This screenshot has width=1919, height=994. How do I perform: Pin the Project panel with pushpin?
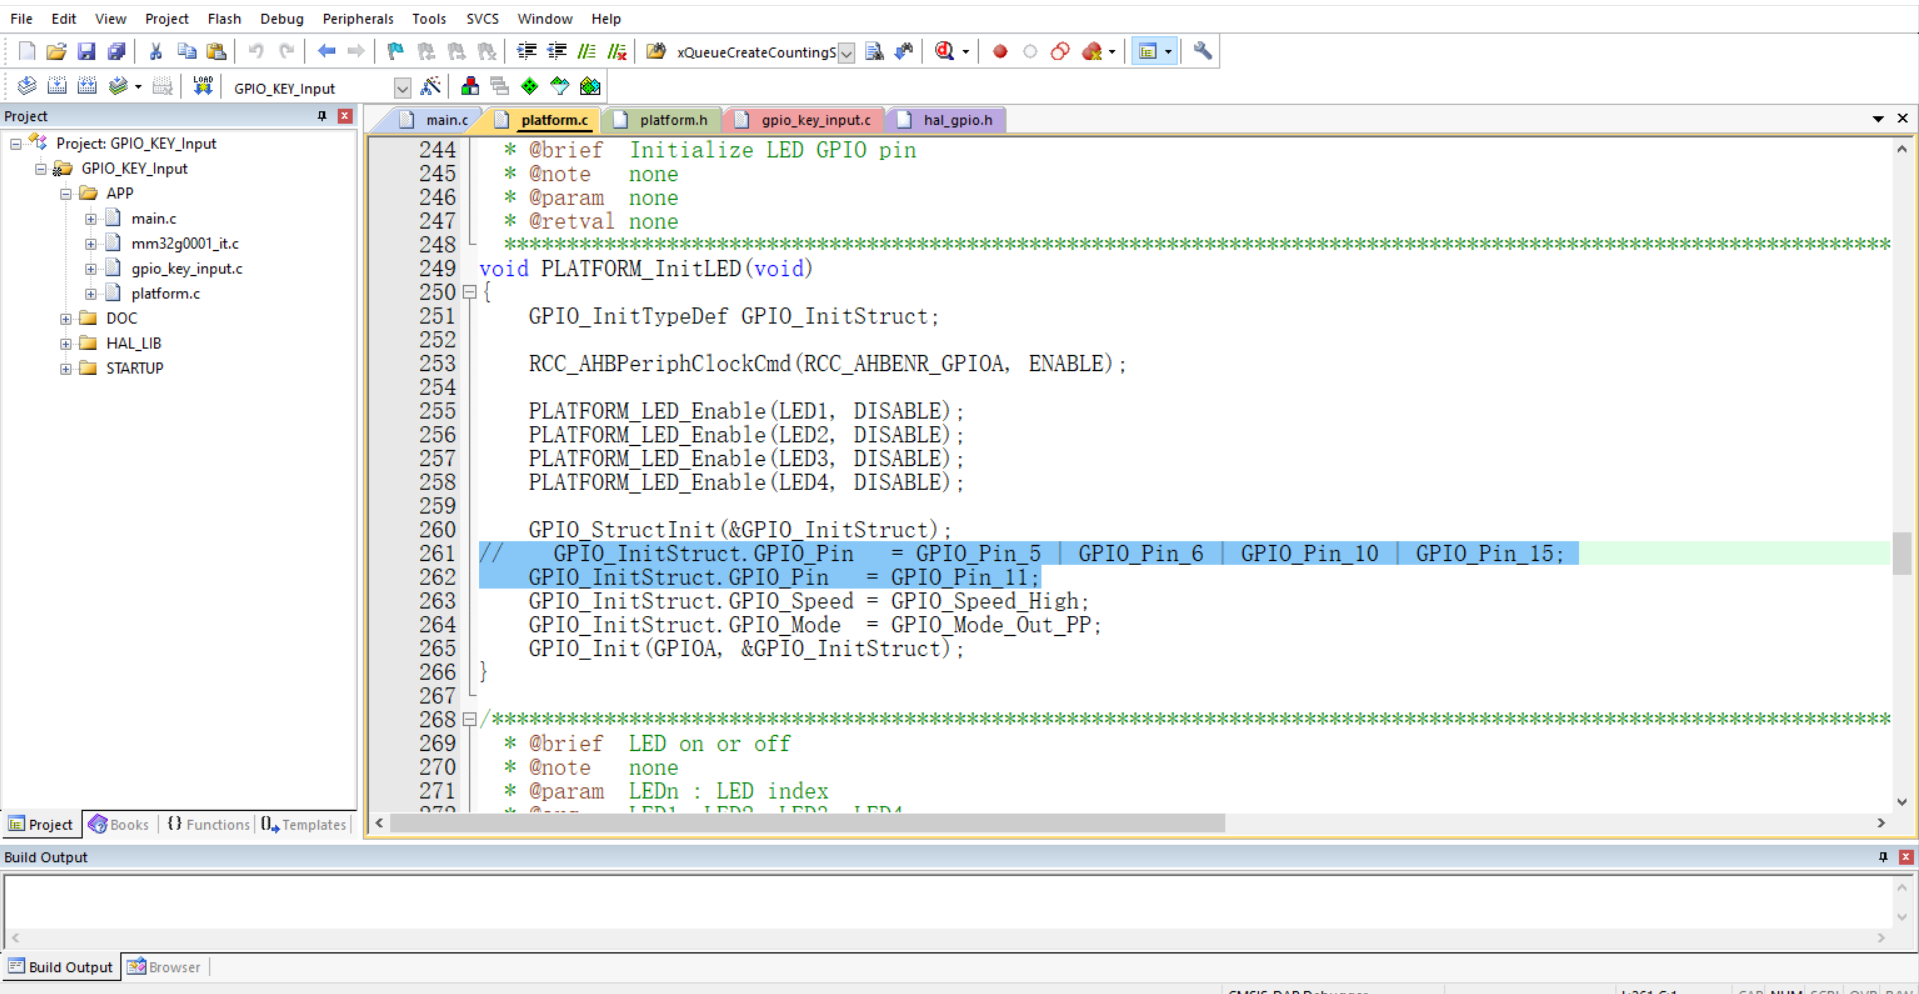(322, 116)
